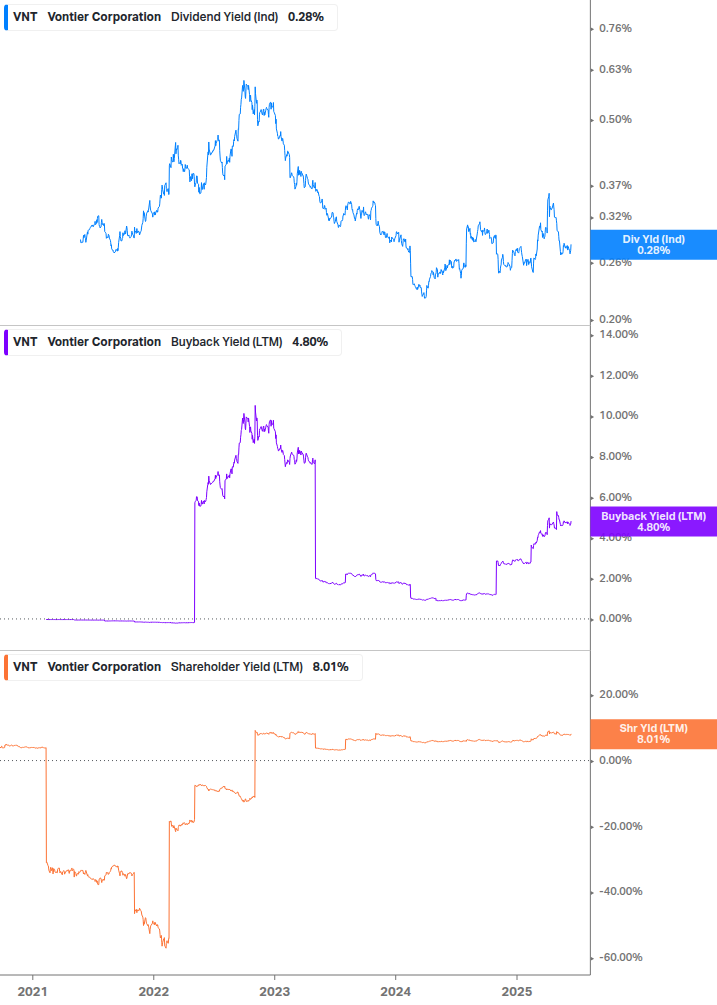Click the 0.28% value in dividend legend
This screenshot has width=717, height=1005.
click(306, 17)
